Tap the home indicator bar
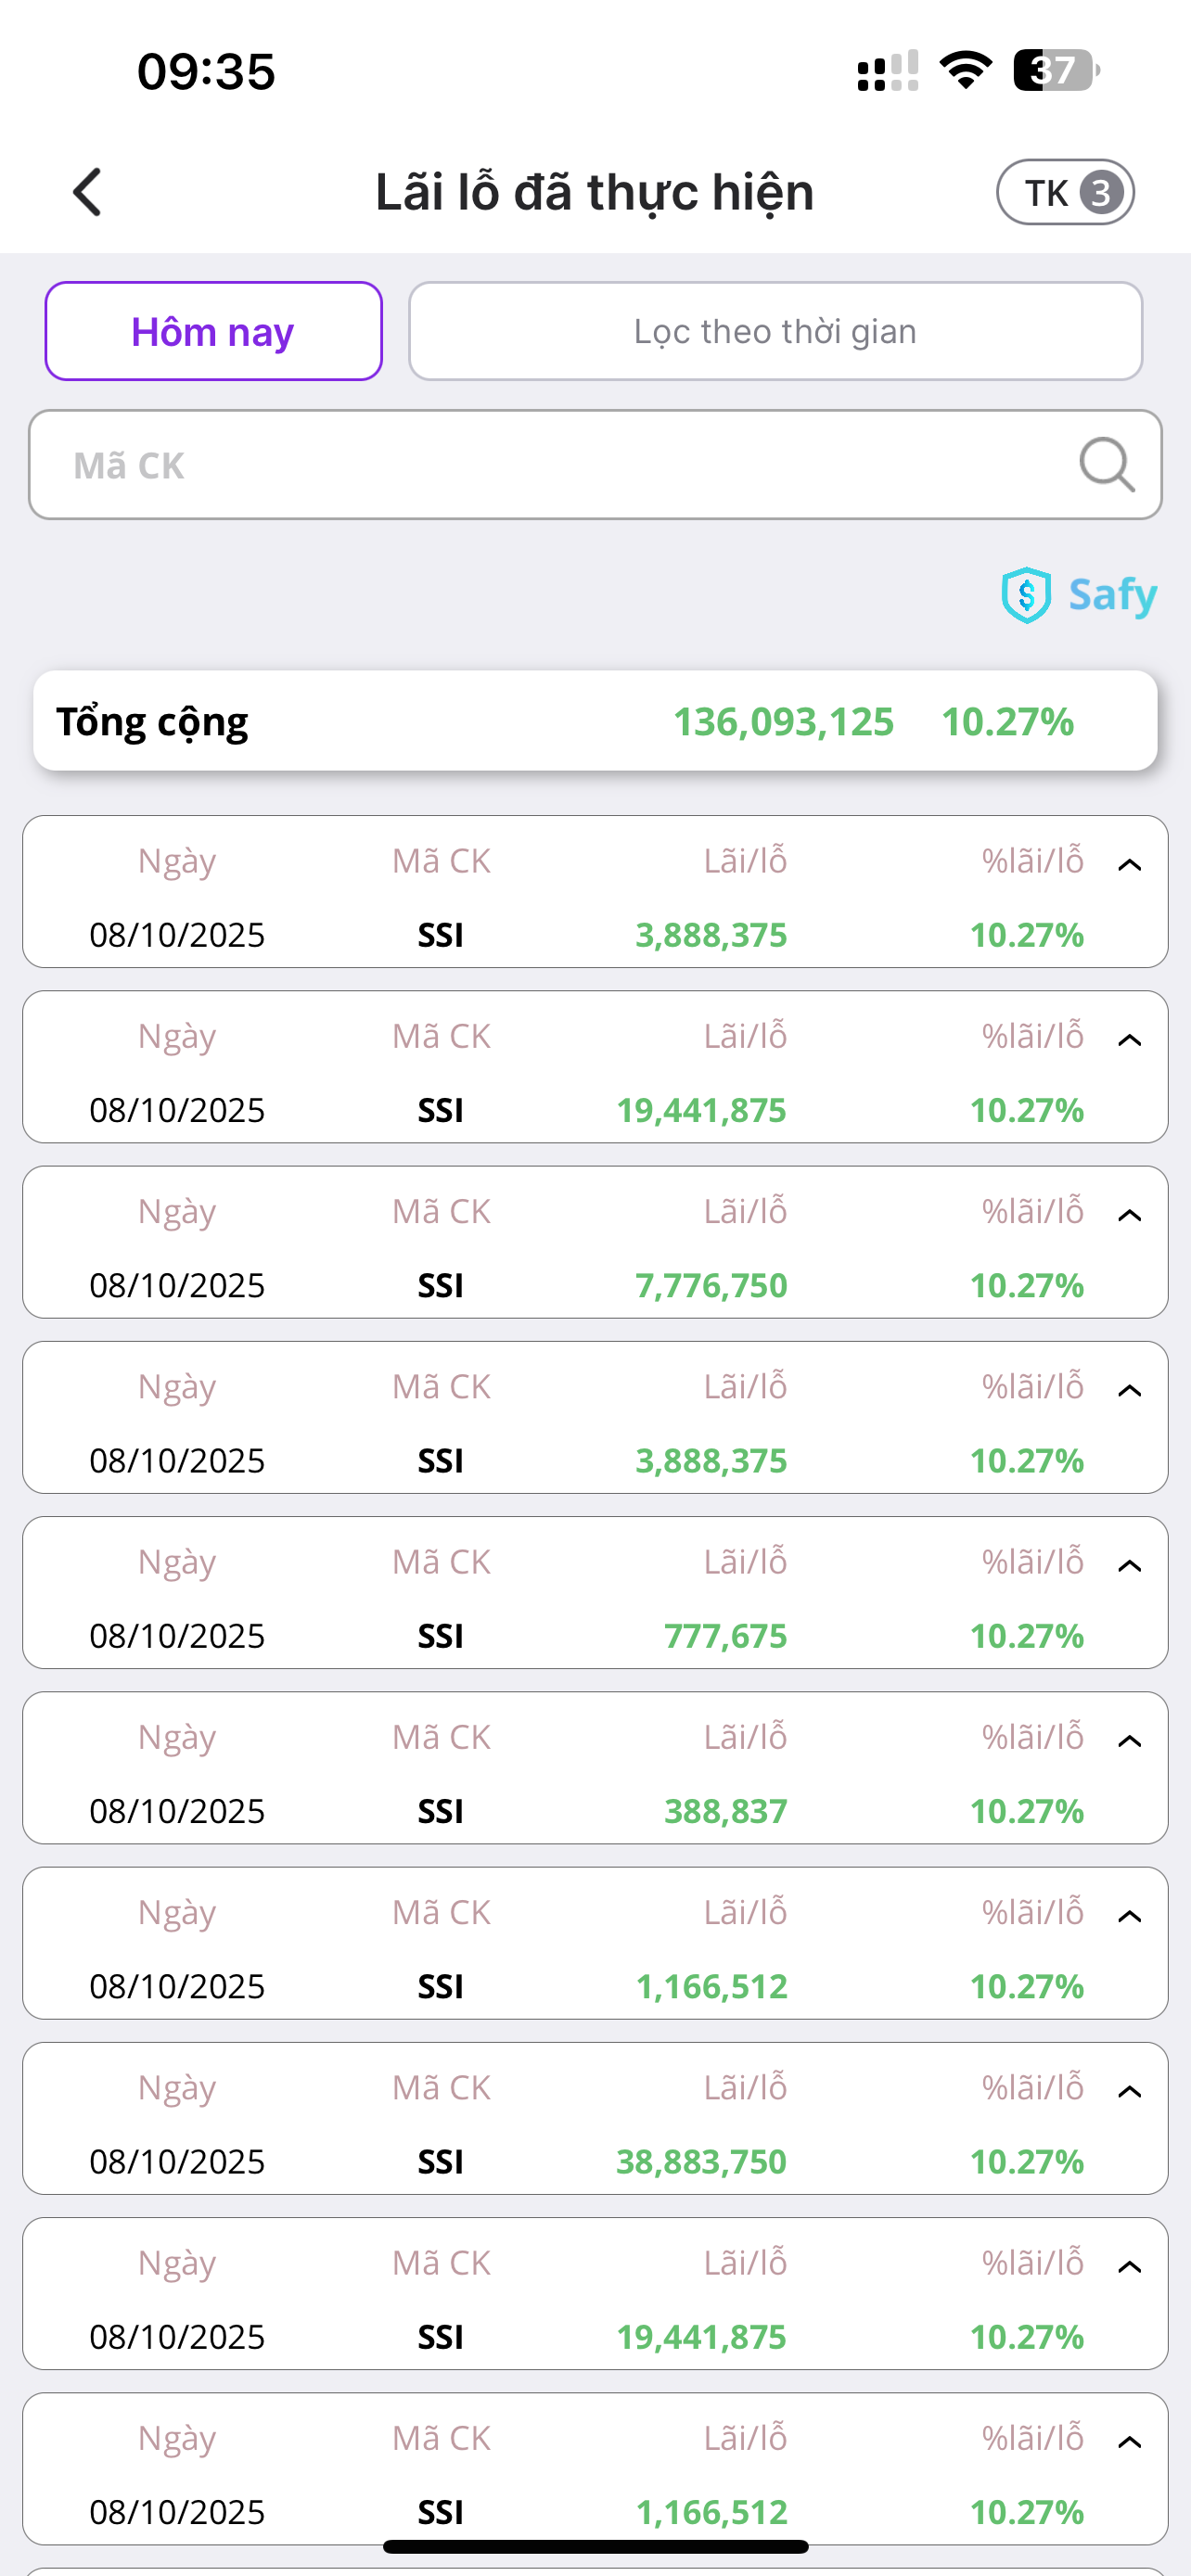The width and height of the screenshot is (1191, 2576). tap(595, 2546)
